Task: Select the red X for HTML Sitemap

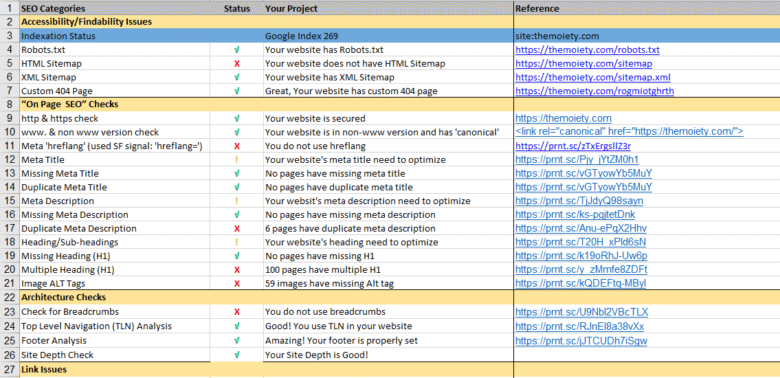Action: (237, 64)
